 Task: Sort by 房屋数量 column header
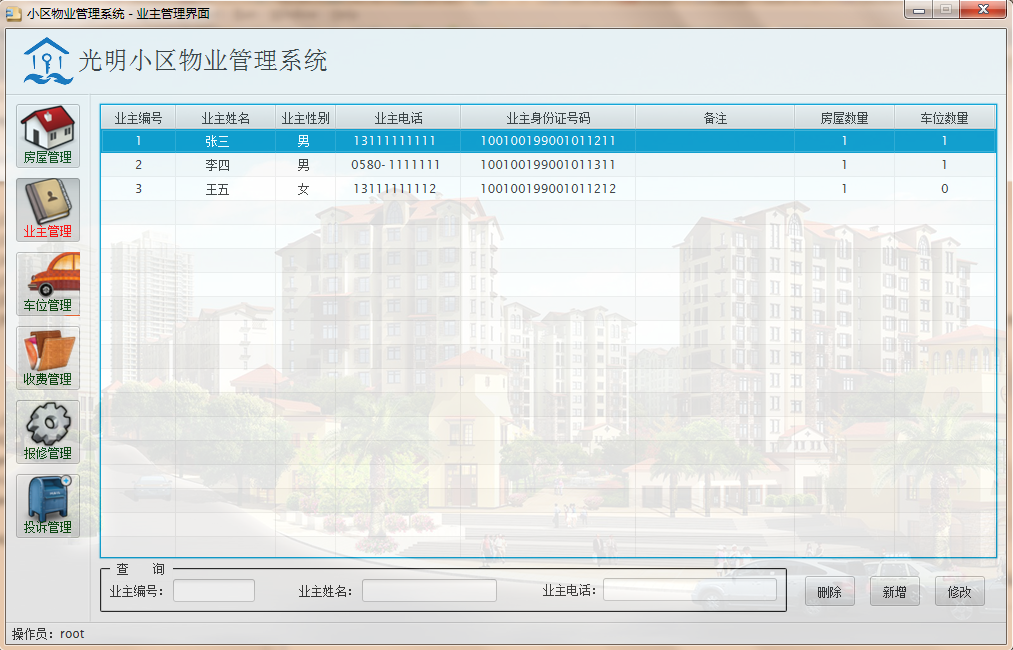click(844, 118)
